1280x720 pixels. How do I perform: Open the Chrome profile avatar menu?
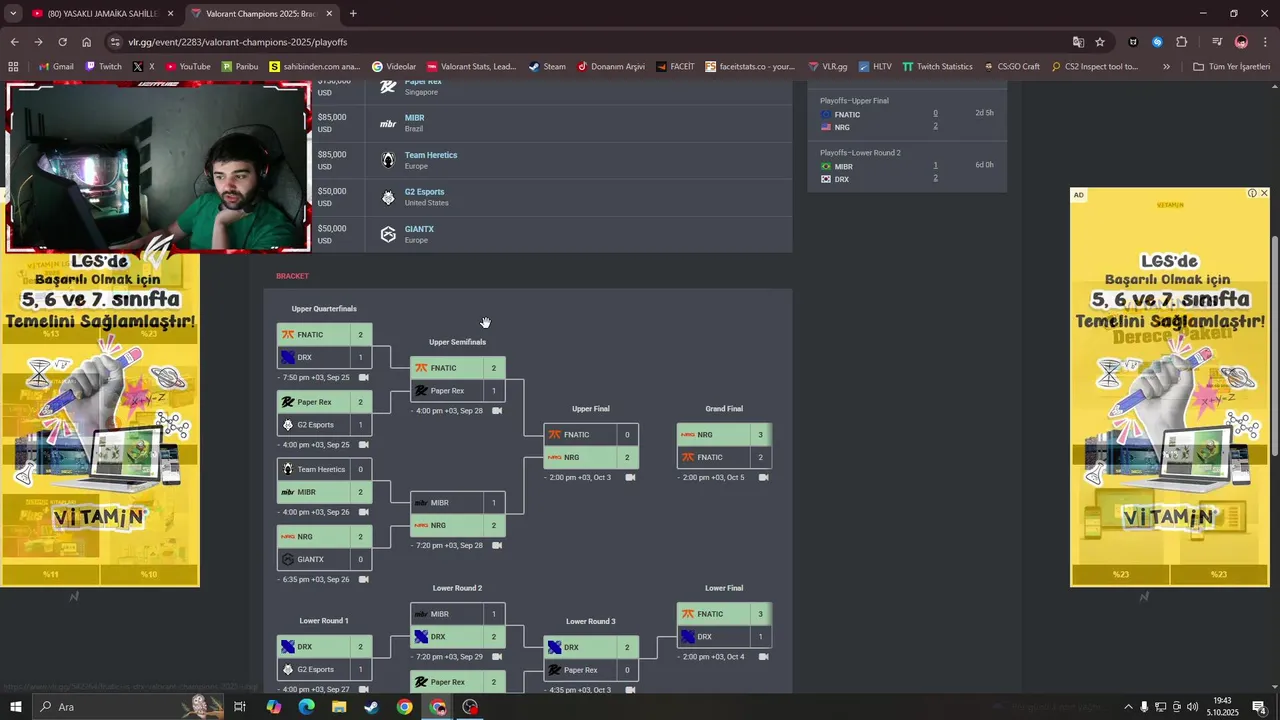[x=1241, y=42]
